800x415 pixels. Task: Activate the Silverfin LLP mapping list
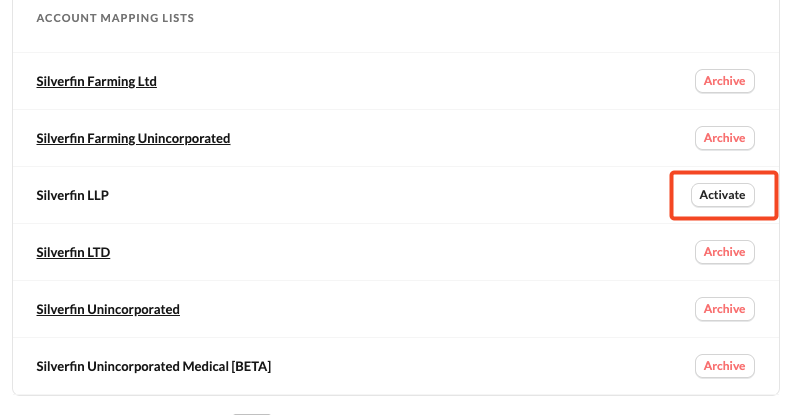point(722,195)
